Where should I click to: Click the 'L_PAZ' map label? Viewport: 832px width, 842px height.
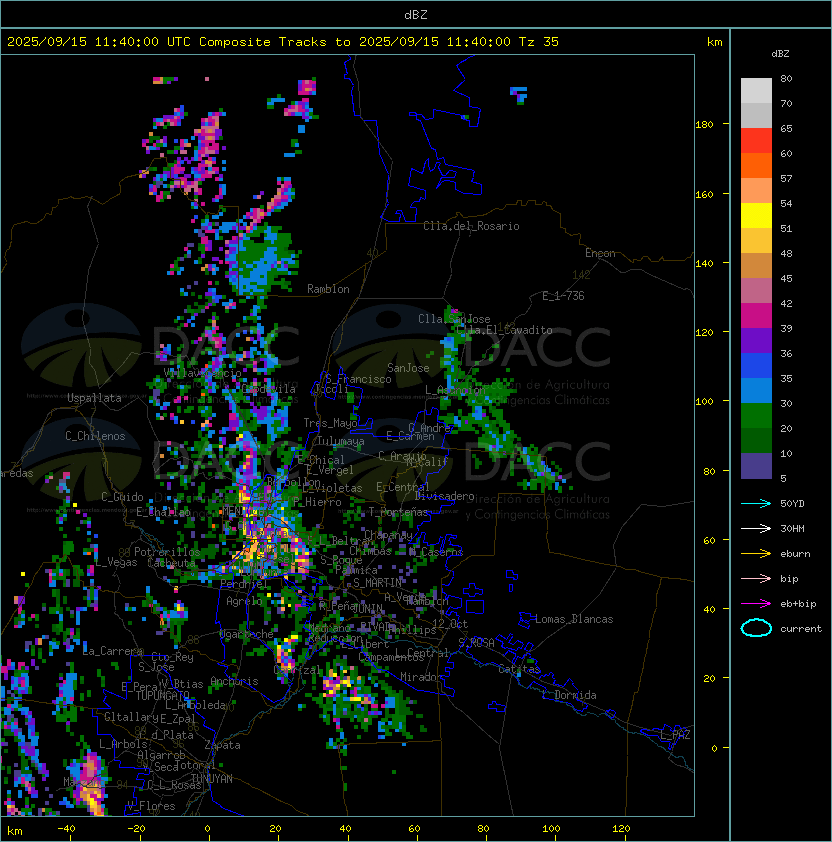[675, 735]
